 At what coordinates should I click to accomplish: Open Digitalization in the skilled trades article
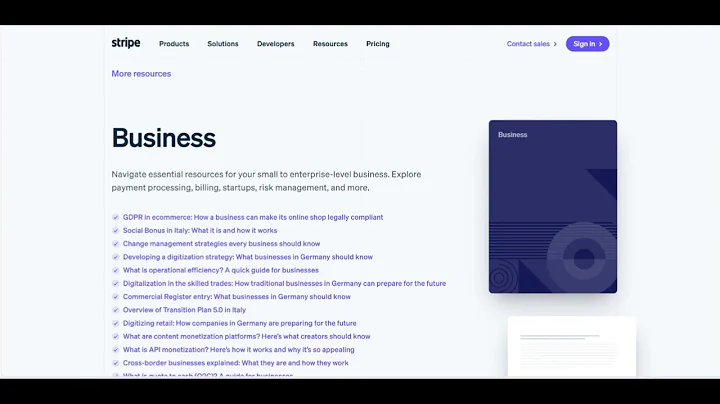[x=284, y=284]
